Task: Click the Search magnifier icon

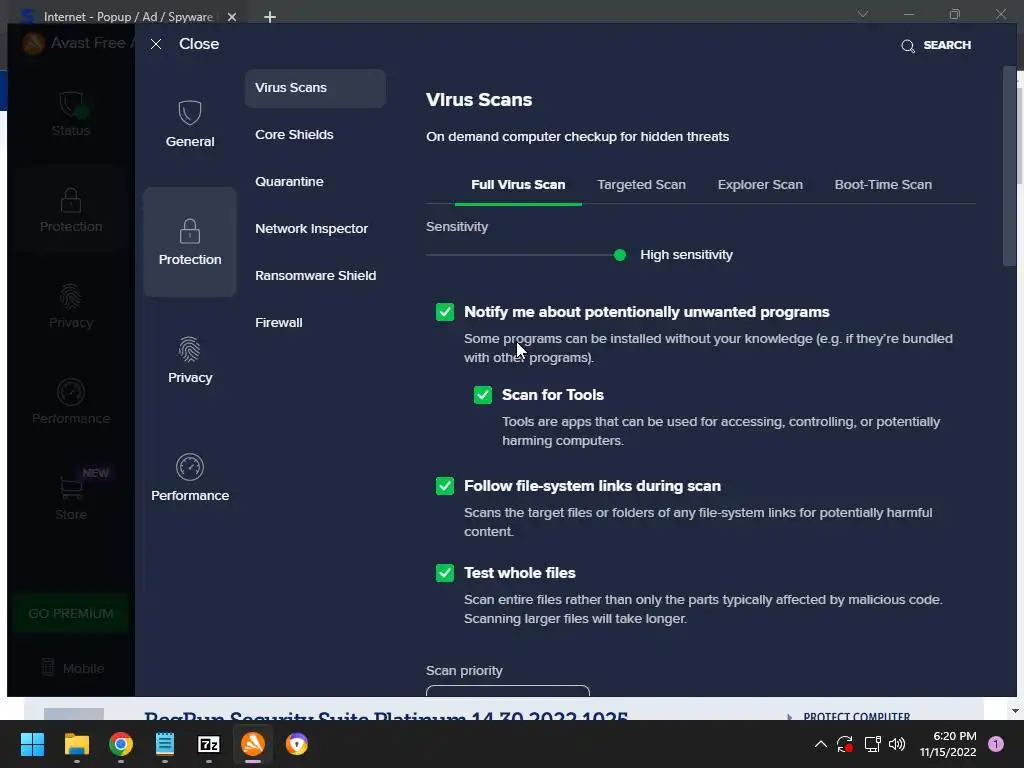Action: 907,46
